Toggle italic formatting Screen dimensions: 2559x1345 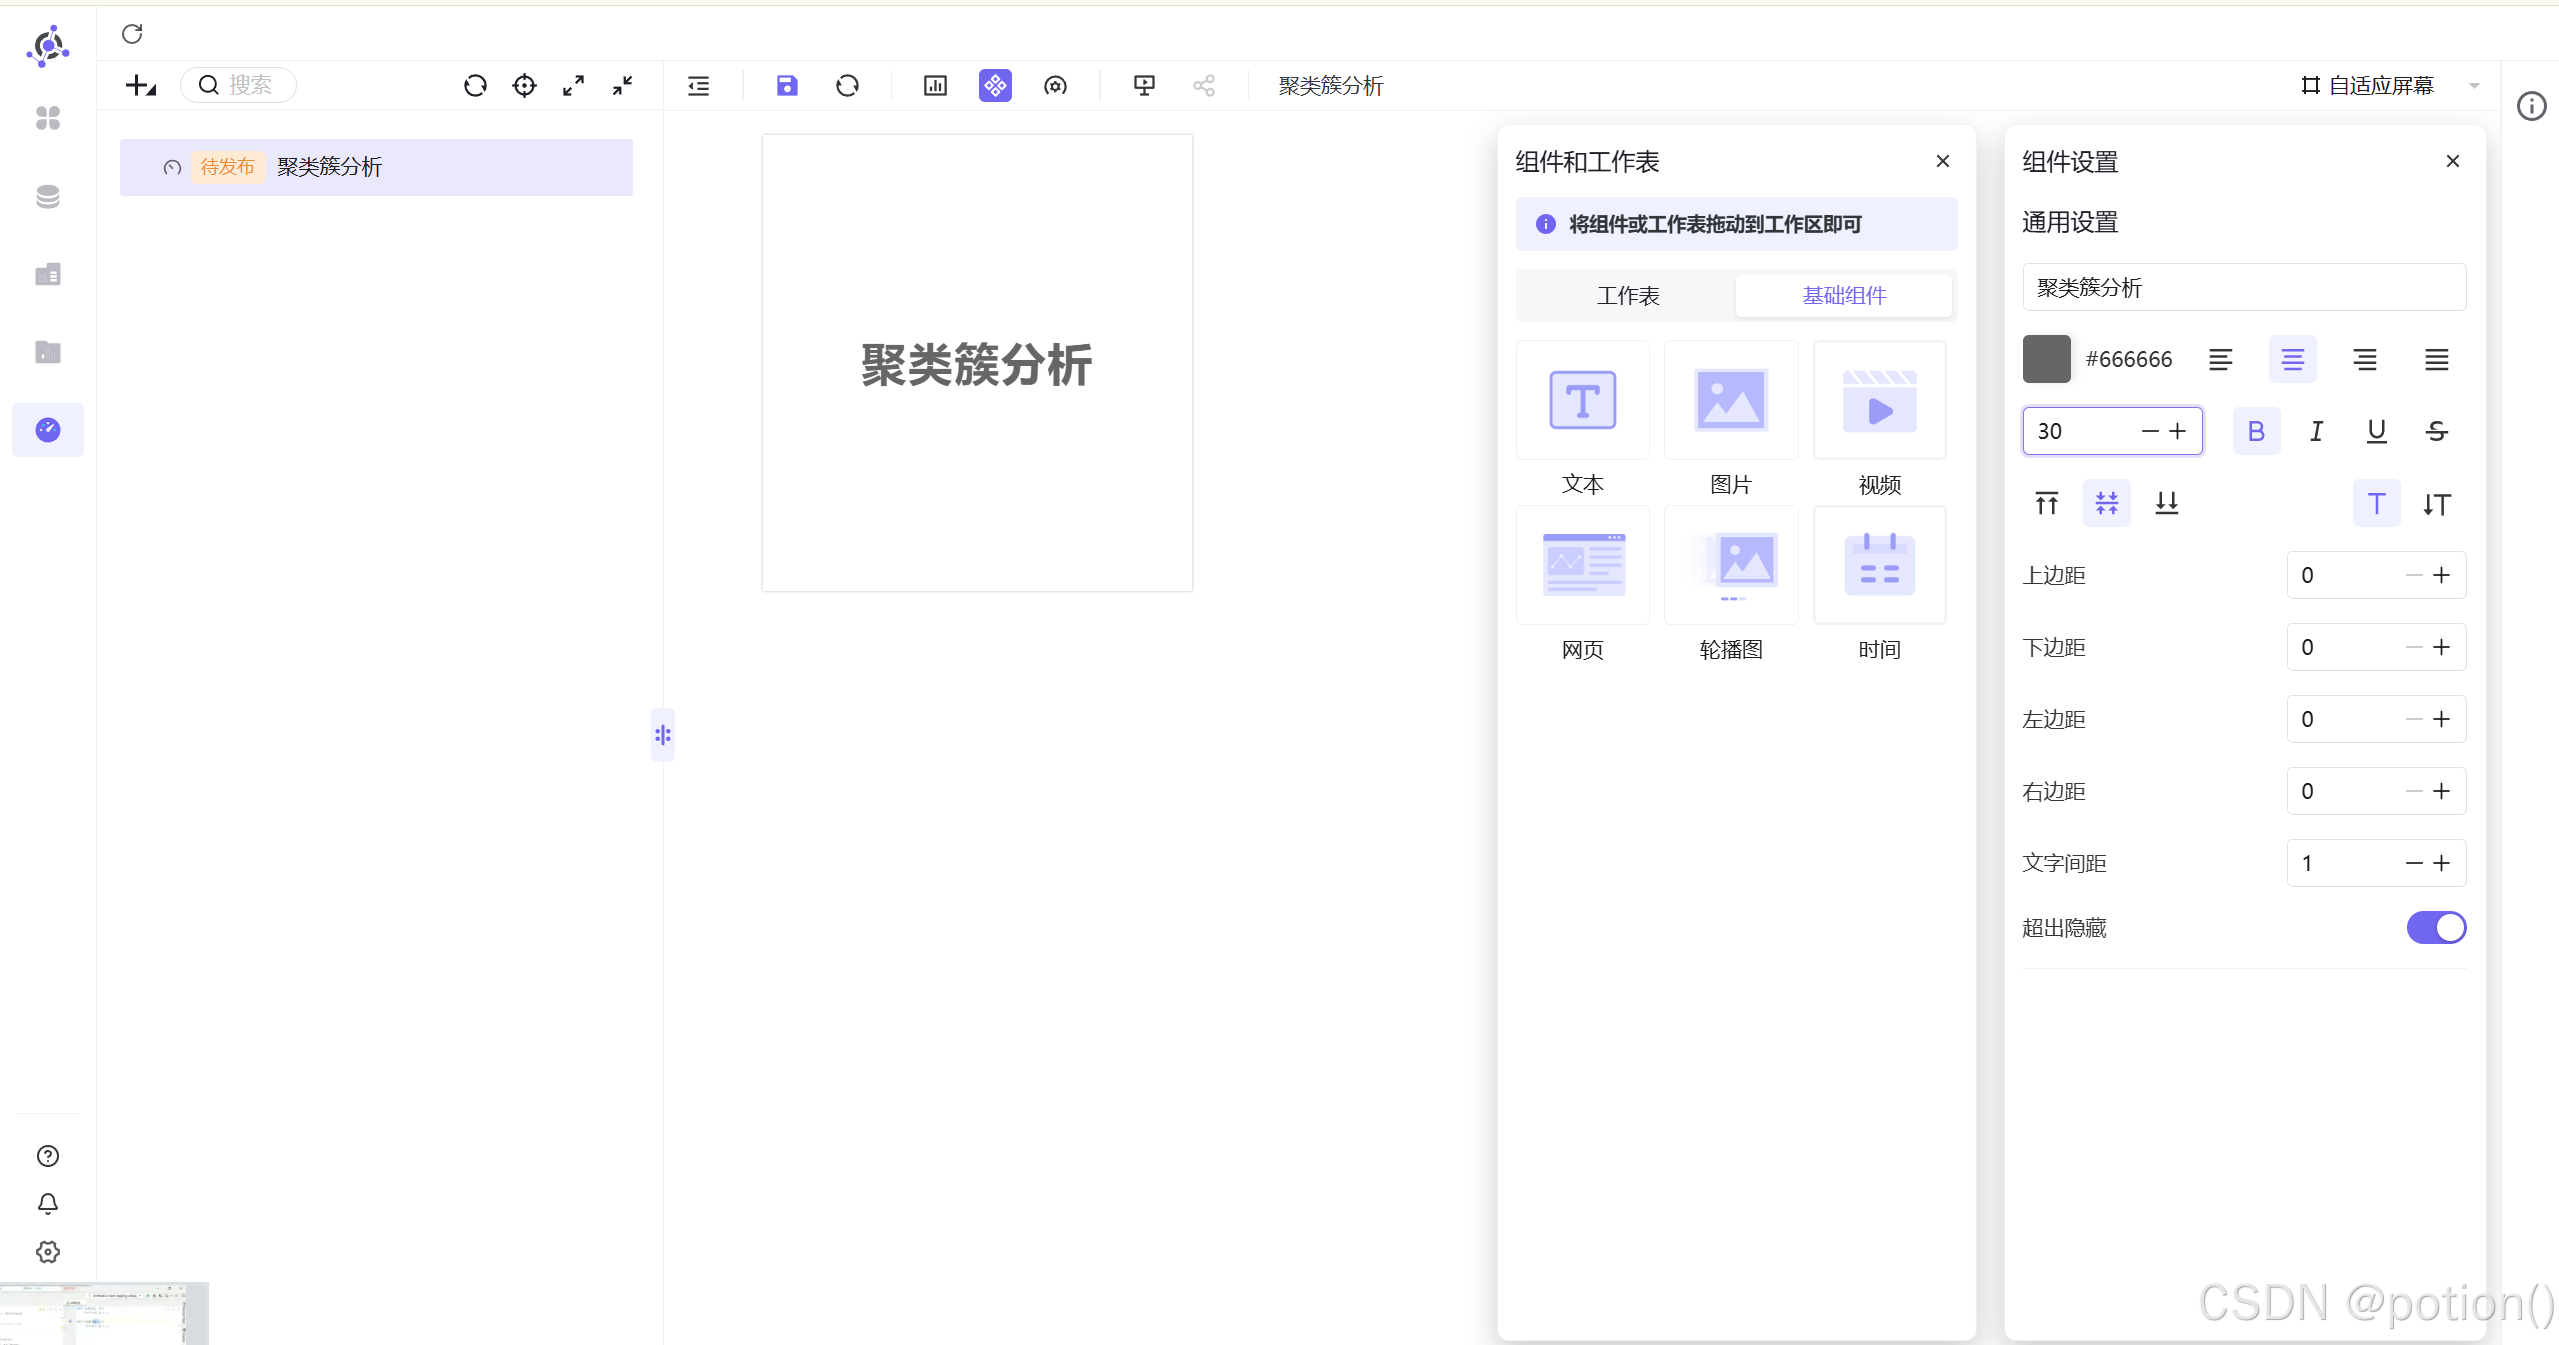coord(2317,431)
